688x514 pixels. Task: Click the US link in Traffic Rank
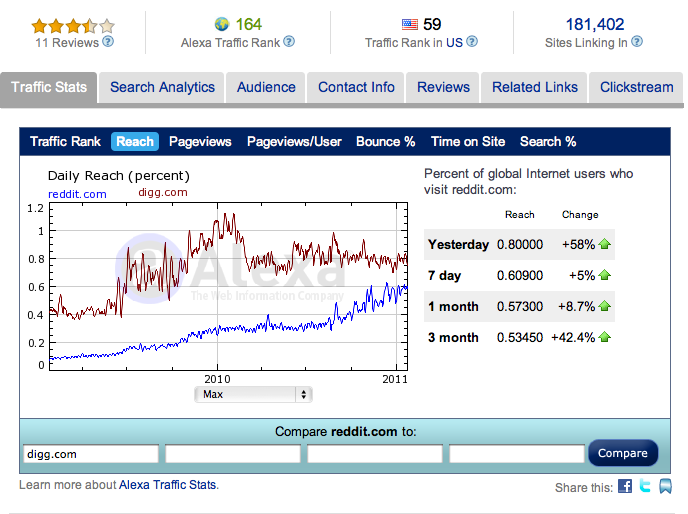pos(454,43)
